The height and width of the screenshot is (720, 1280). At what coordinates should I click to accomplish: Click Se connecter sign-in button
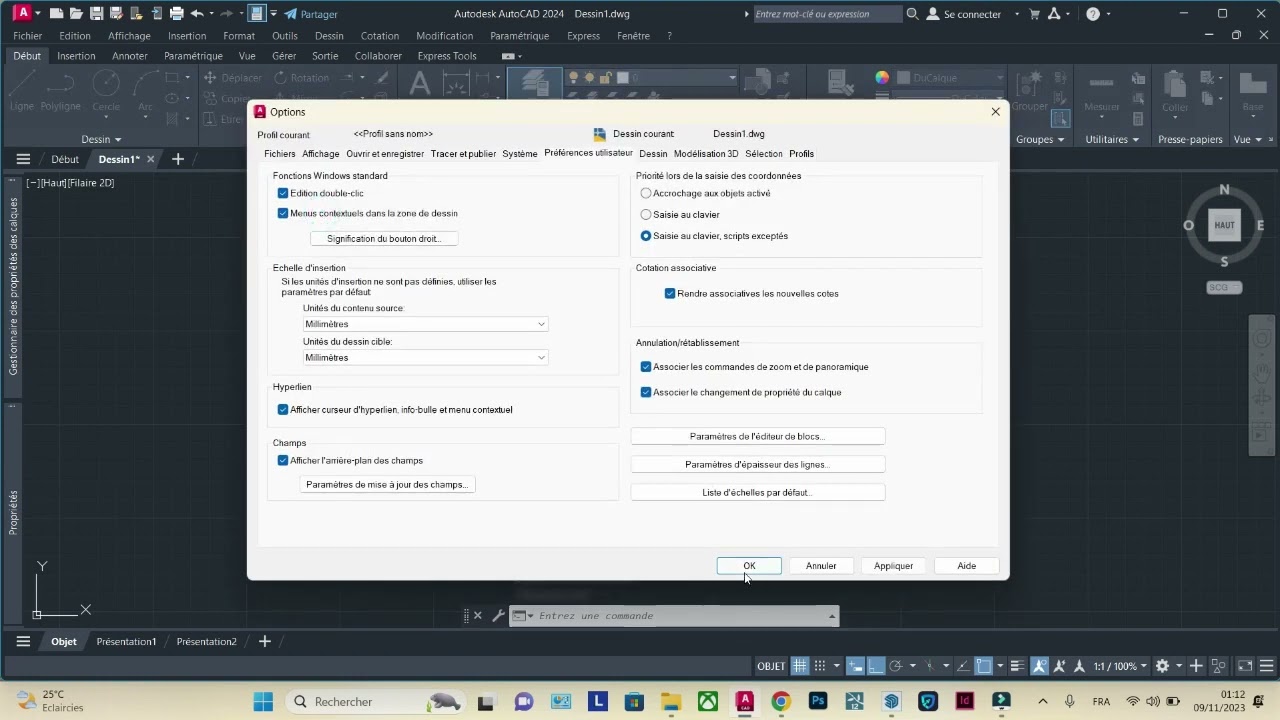[964, 14]
